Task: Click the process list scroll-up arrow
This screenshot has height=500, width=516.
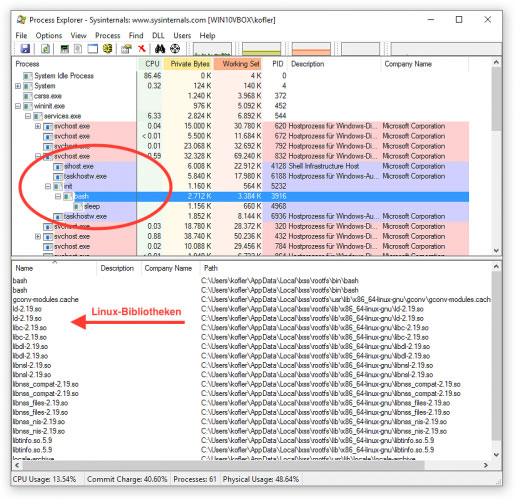Action: (496, 62)
